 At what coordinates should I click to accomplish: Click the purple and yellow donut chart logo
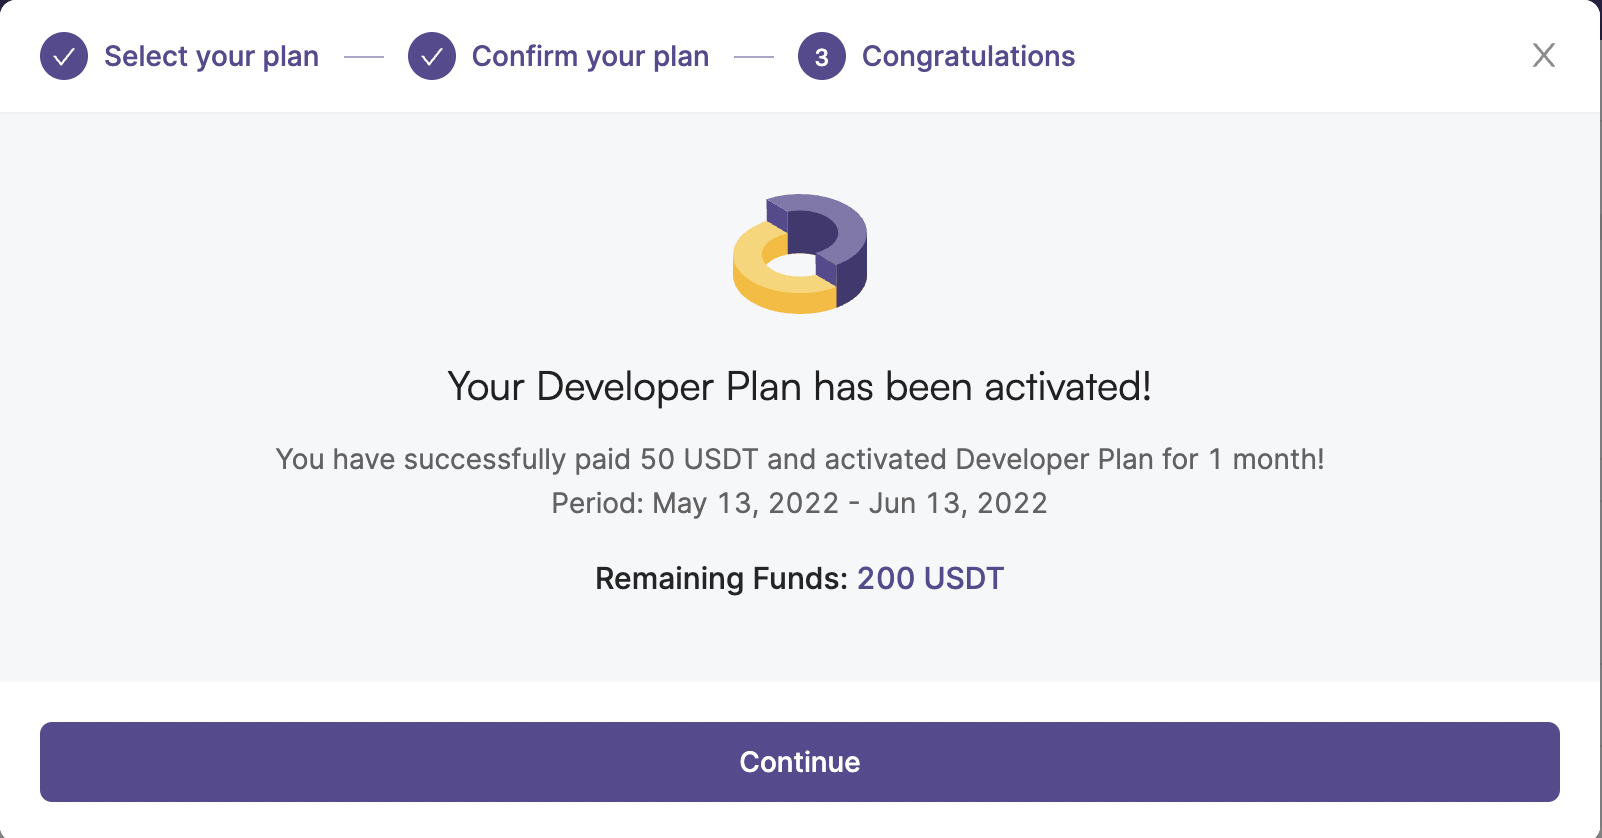click(x=800, y=254)
